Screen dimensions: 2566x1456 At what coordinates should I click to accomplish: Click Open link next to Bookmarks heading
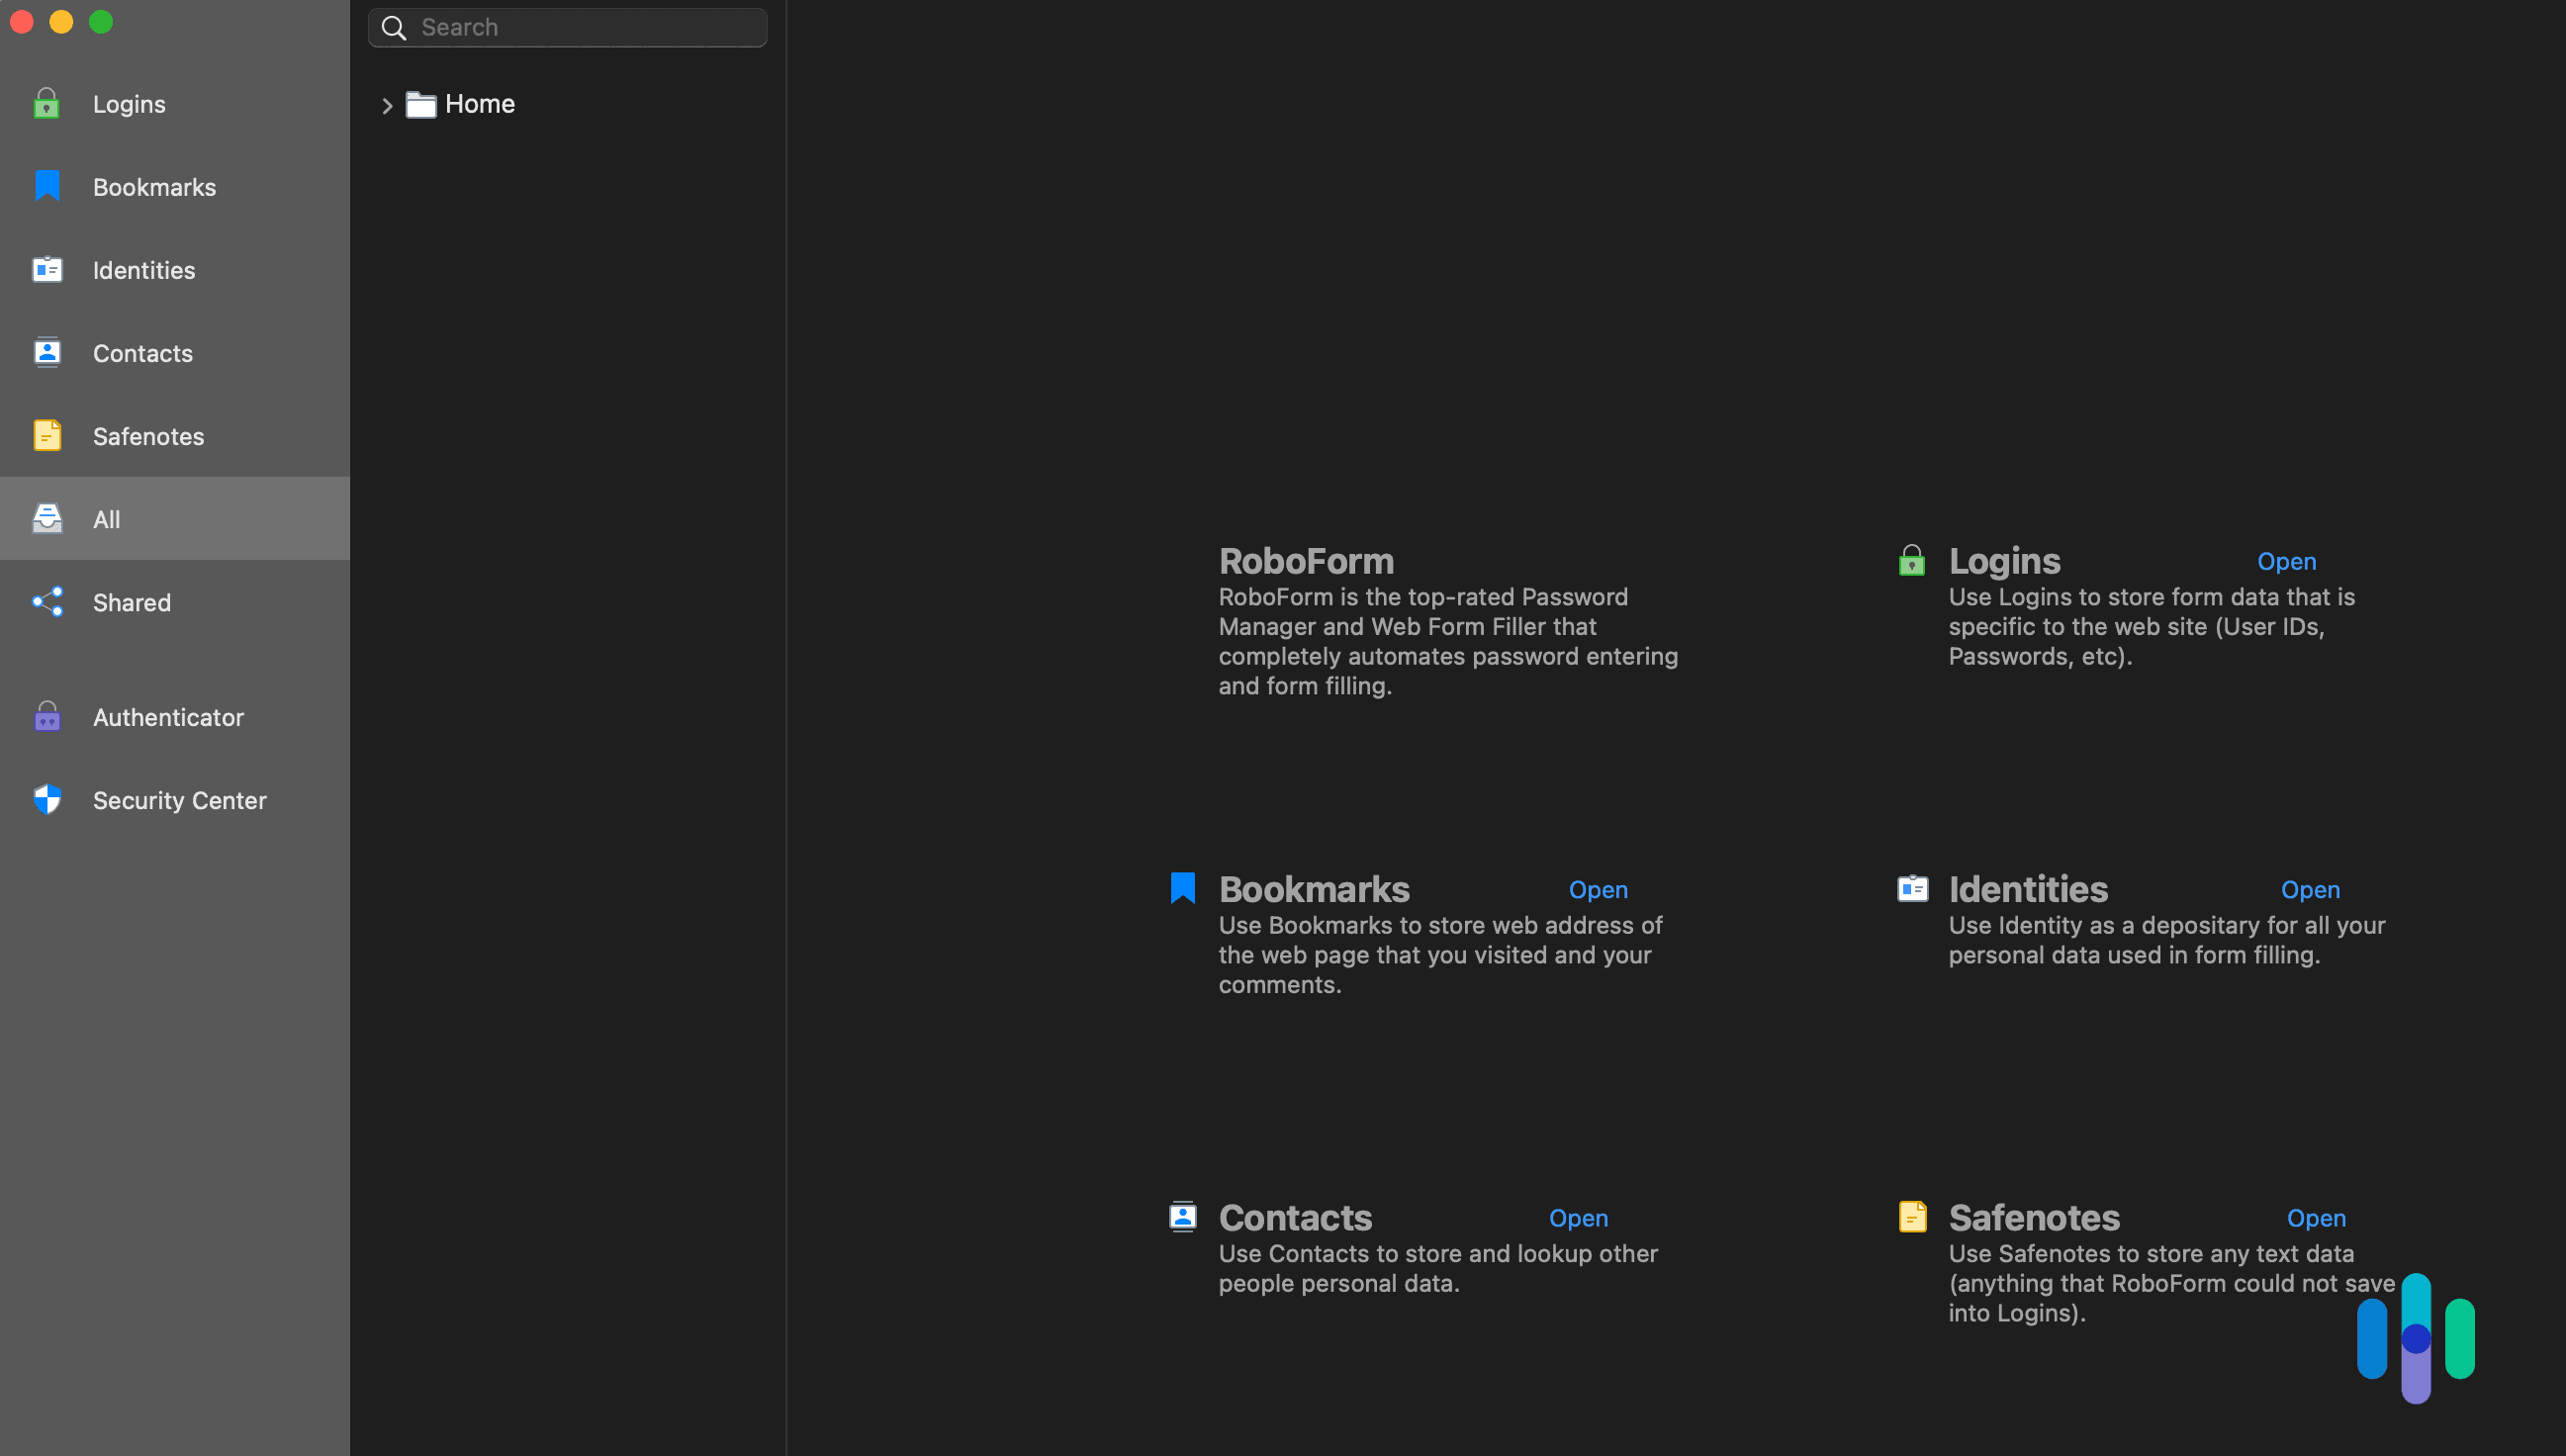[1597, 890]
